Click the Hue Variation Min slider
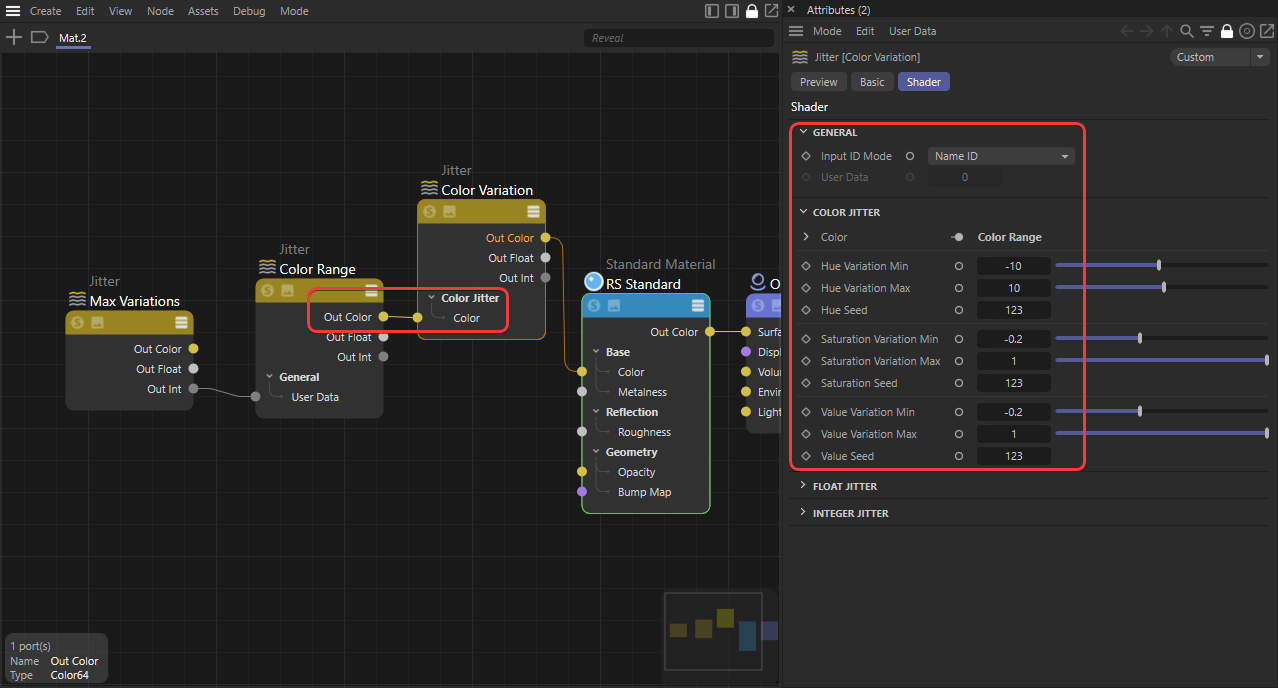The image size is (1278, 688). pyautogui.click(x=1160, y=266)
